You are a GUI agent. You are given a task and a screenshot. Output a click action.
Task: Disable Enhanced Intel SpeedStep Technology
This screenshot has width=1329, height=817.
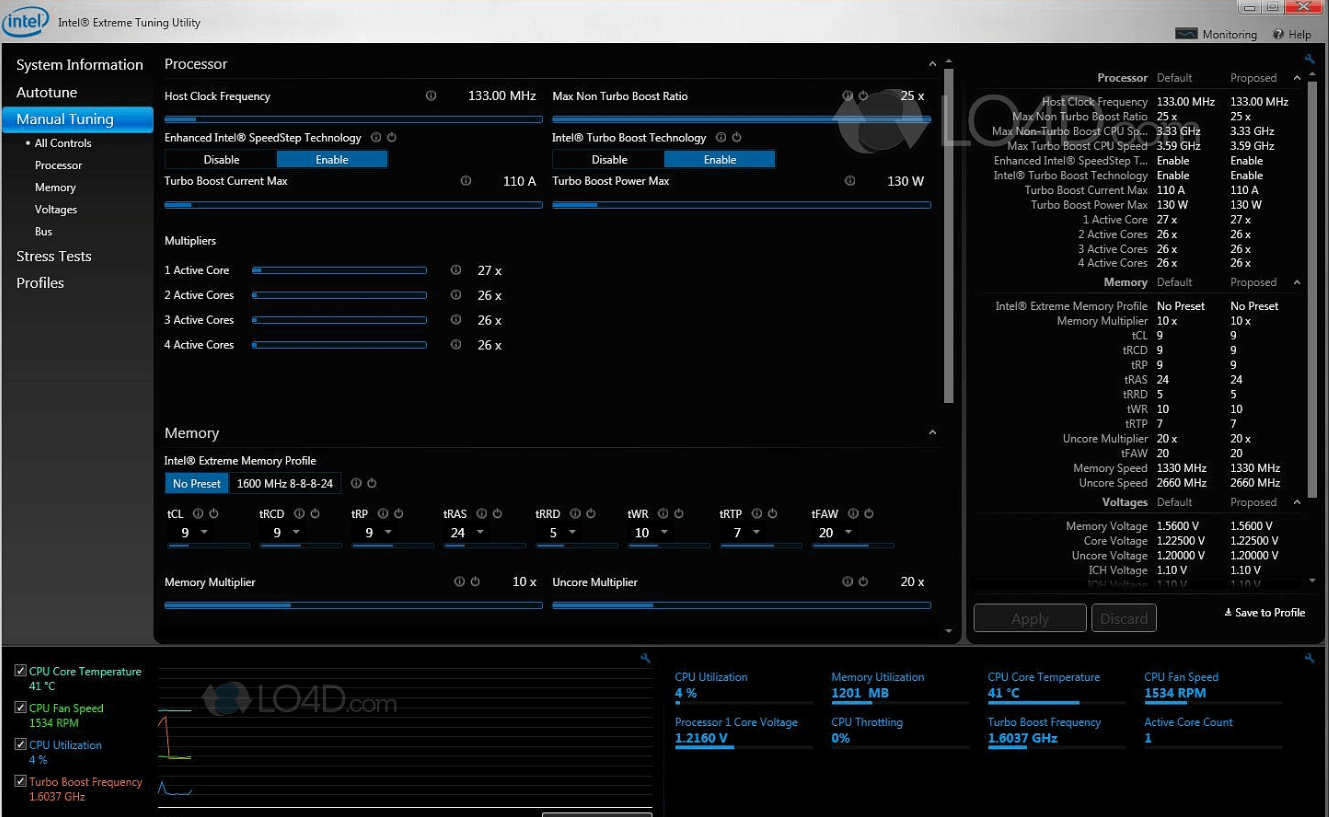tap(222, 159)
